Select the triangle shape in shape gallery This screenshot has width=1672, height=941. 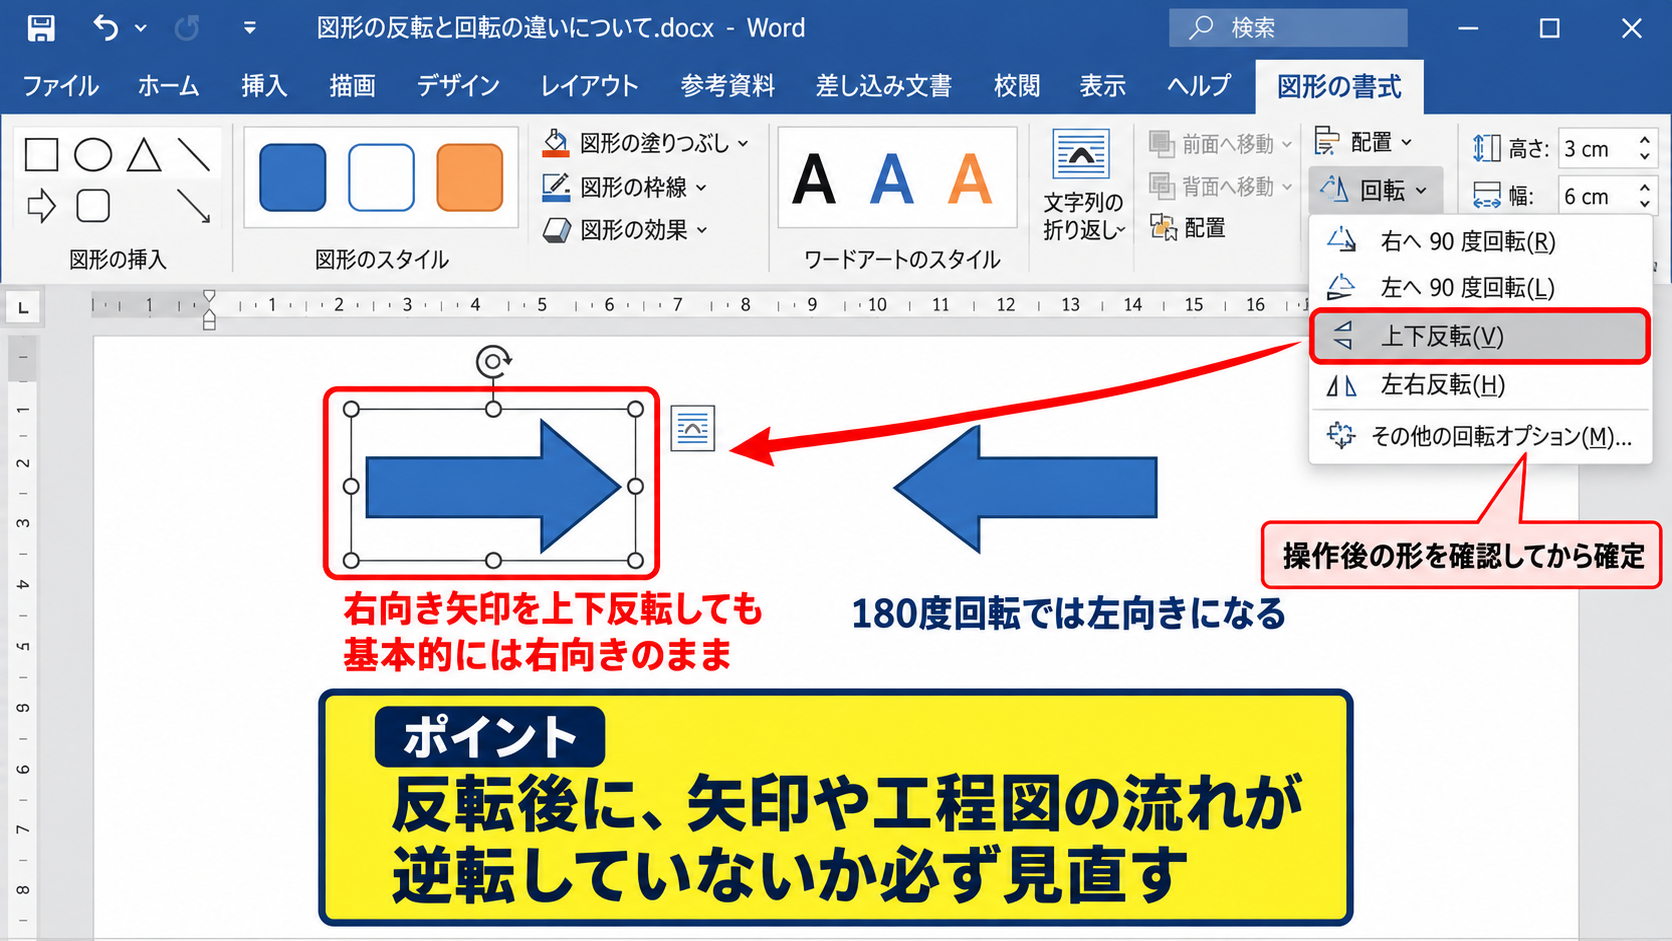pos(144,155)
